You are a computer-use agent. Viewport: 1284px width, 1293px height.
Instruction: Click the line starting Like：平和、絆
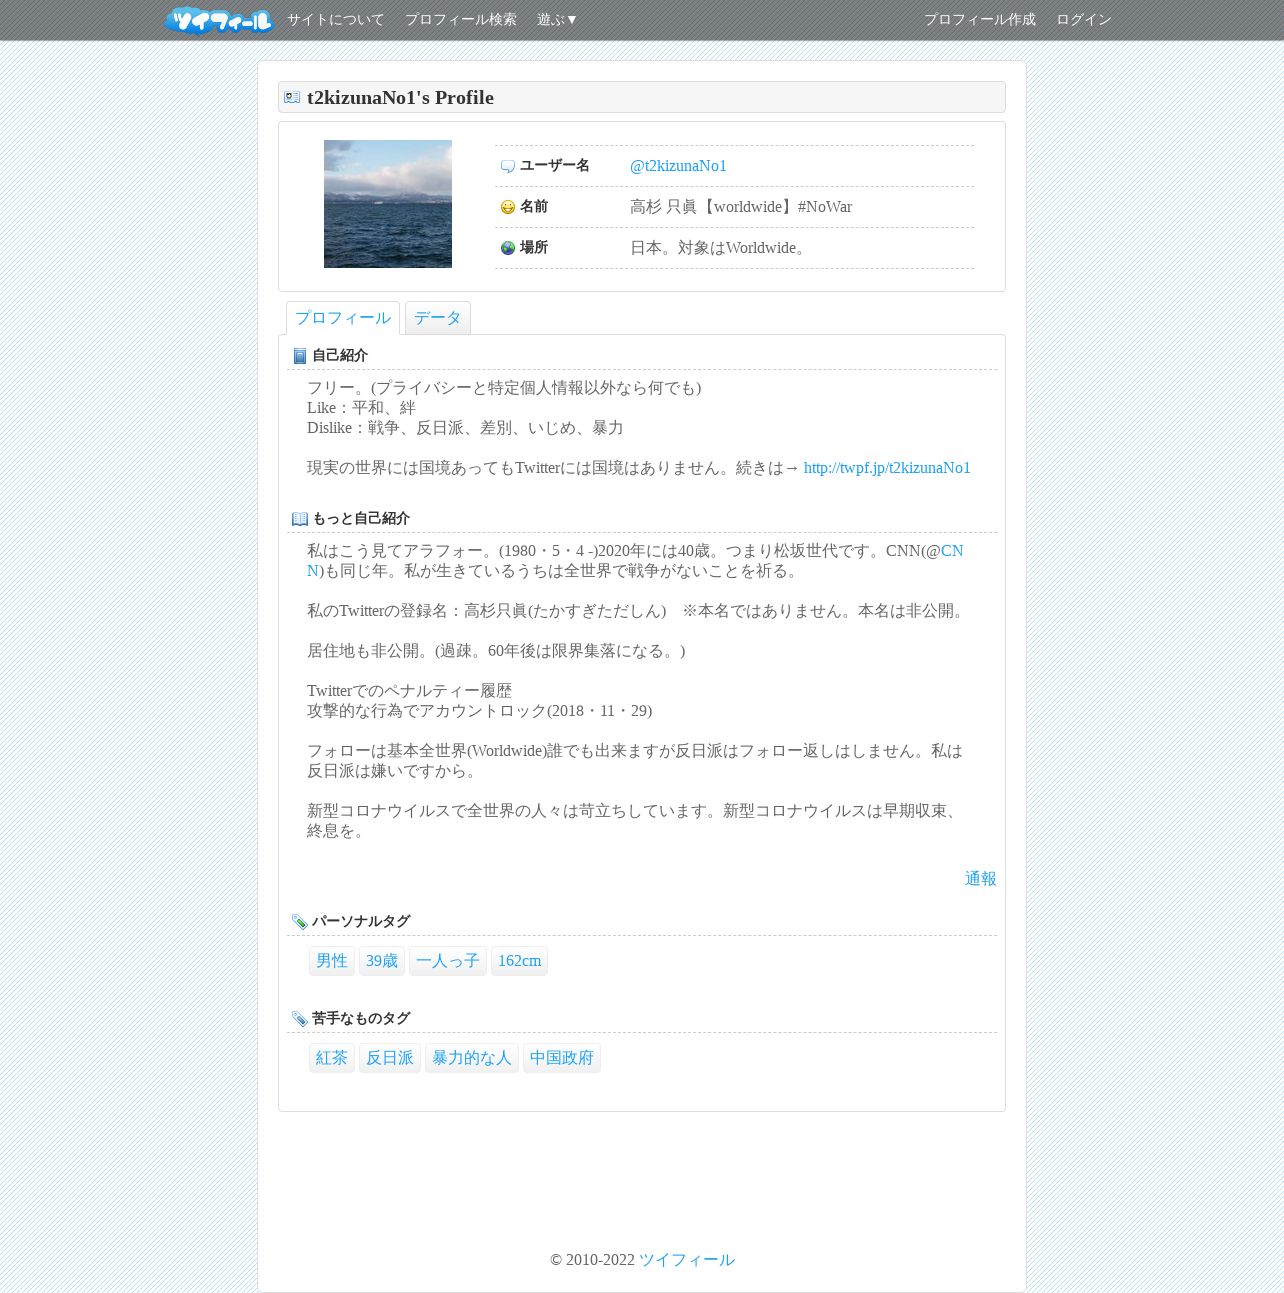tap(361, 408)
